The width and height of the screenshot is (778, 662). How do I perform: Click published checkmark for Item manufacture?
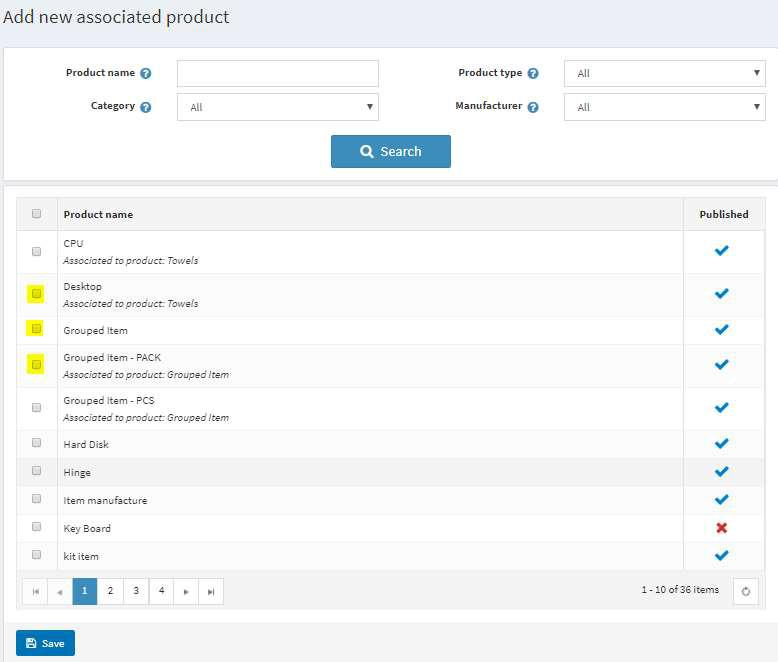(x=721, y=499)
